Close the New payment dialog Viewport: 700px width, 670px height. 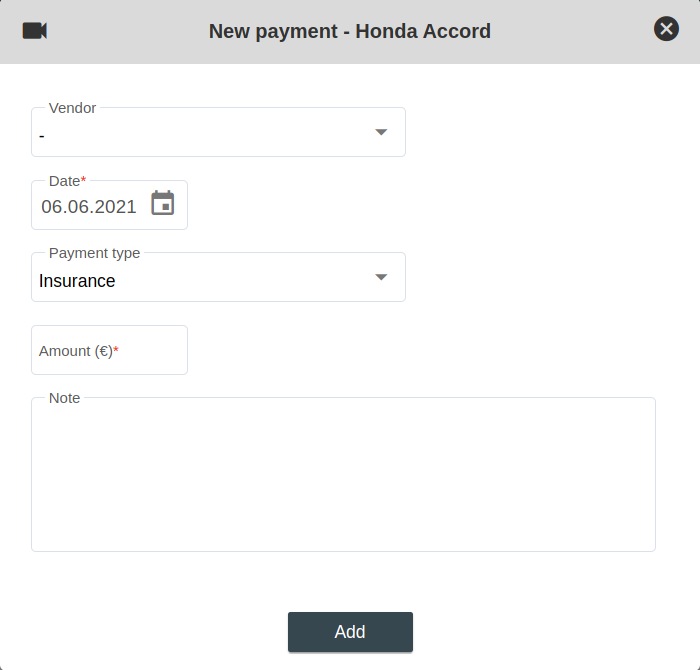click(666, 29)
